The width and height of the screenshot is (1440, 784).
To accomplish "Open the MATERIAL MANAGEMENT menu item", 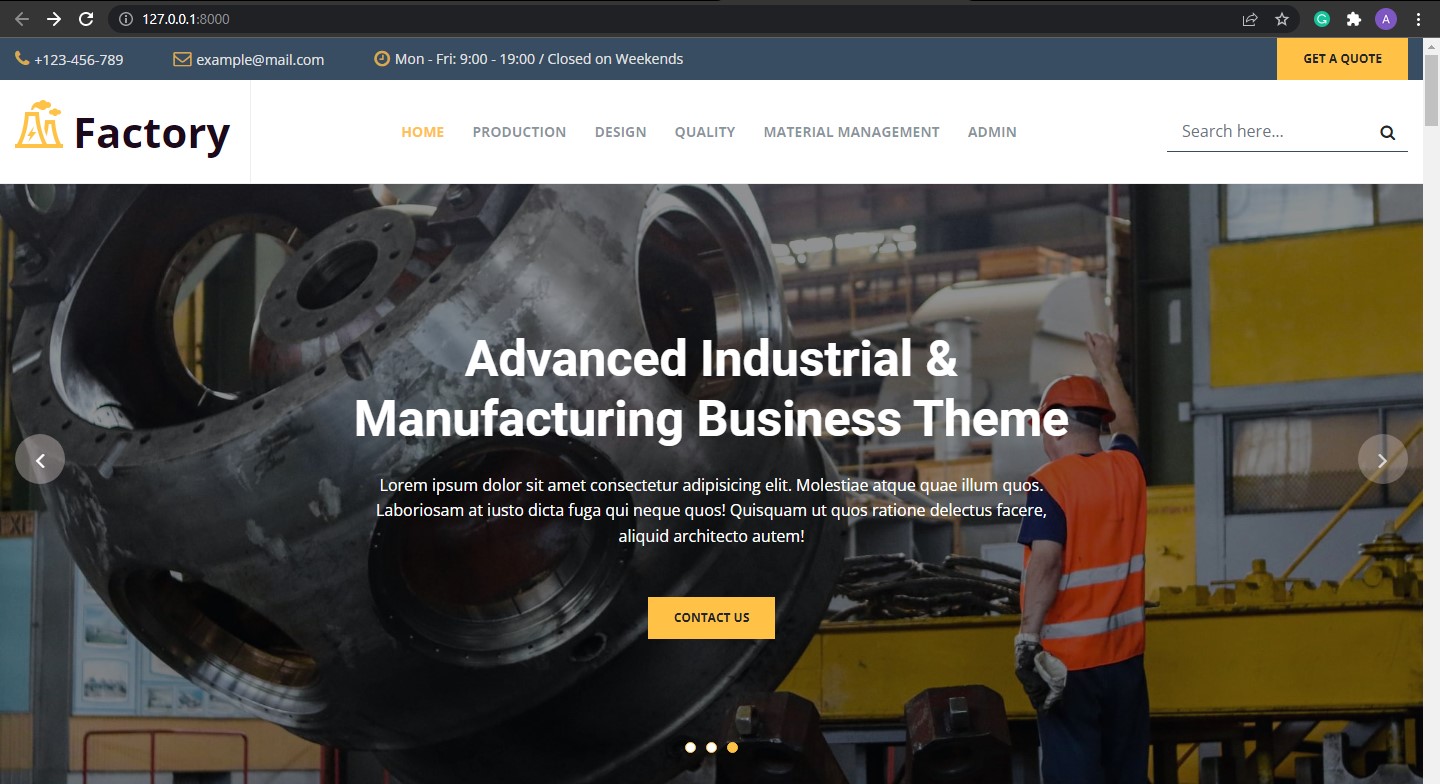I will pyautogui.click(x=852, y=132).
